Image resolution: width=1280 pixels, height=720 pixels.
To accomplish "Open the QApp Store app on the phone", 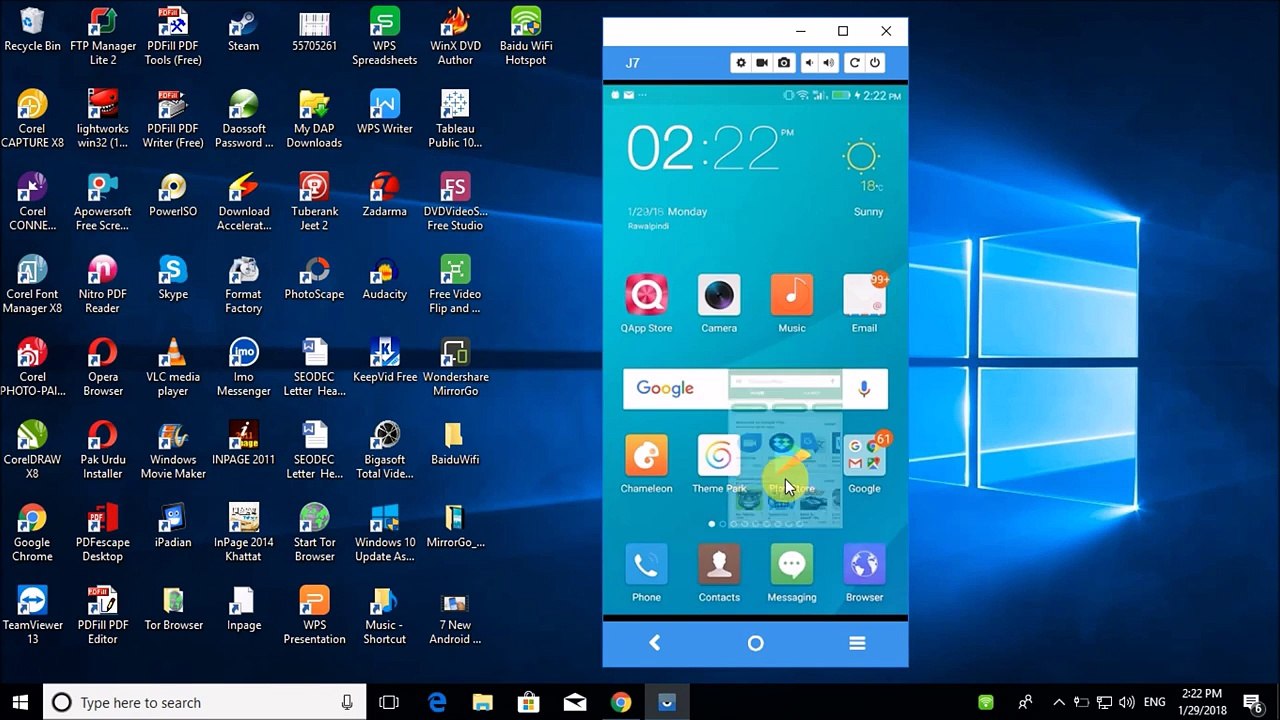I will point(646,303).
